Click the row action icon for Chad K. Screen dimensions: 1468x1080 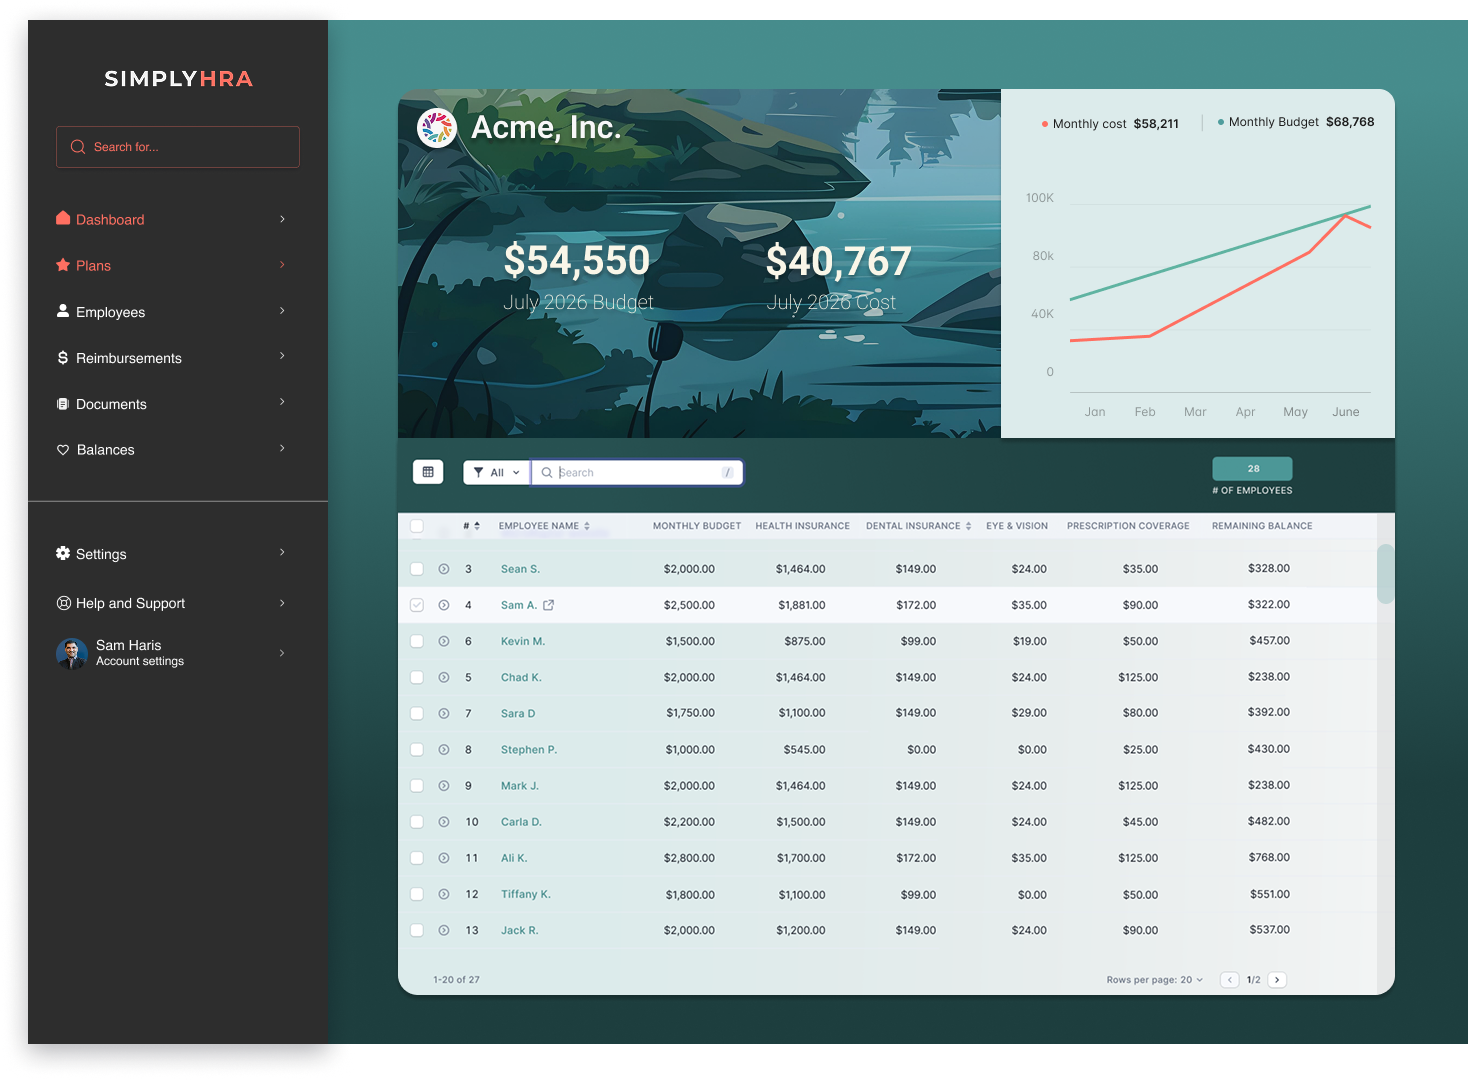(x=444, y=677)
